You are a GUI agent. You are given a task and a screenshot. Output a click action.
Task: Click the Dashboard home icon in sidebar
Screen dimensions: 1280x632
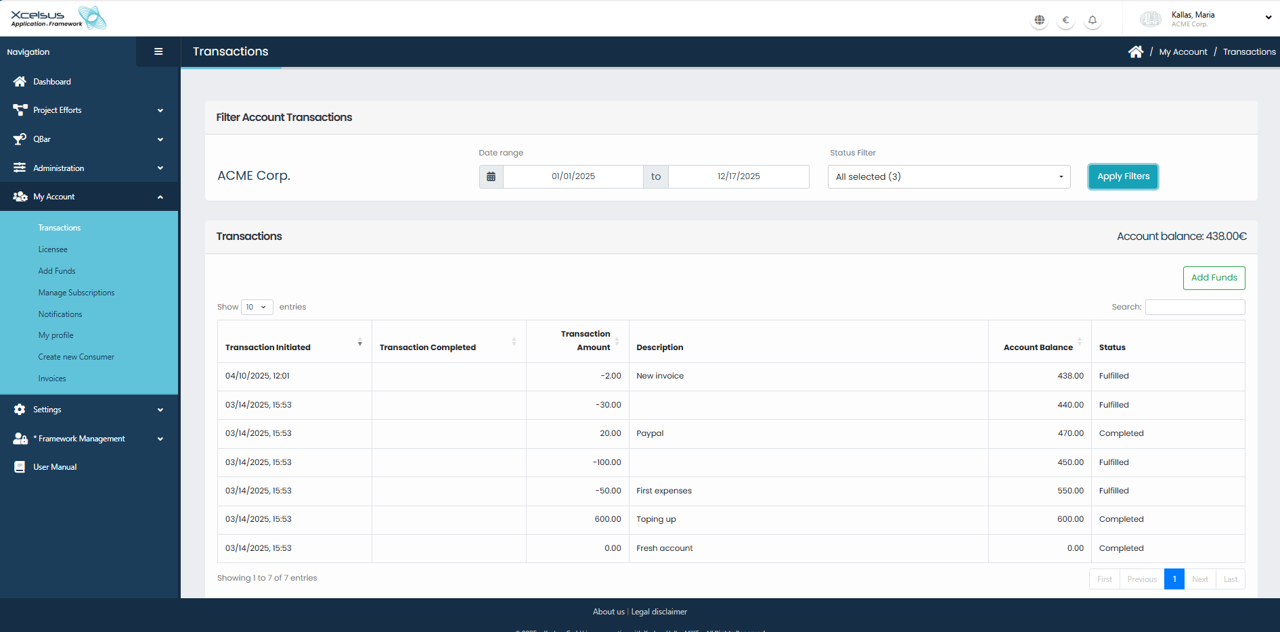20,82
